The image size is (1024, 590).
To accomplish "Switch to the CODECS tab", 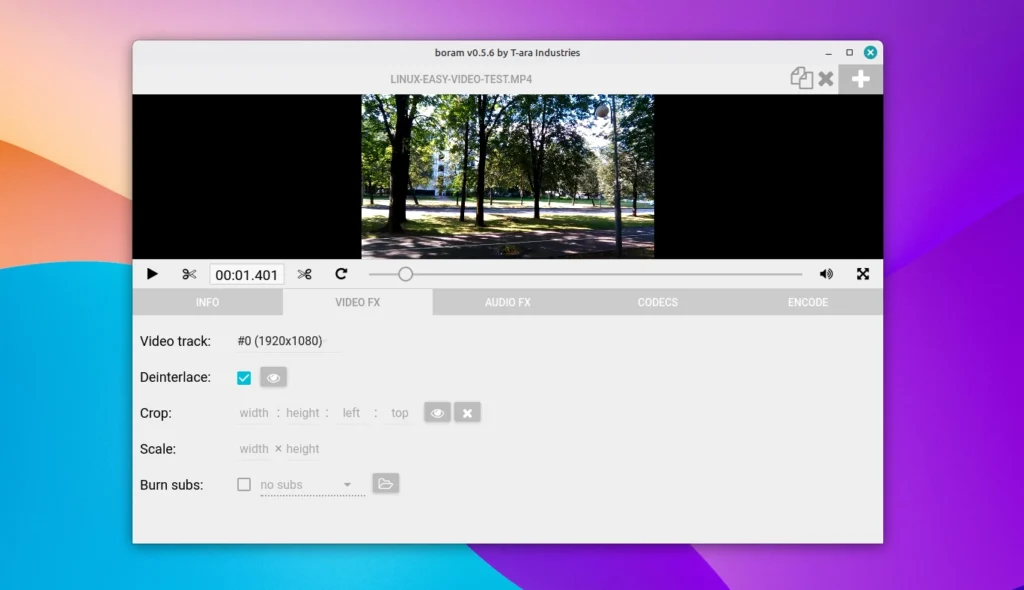I will [x=657, y=302].
